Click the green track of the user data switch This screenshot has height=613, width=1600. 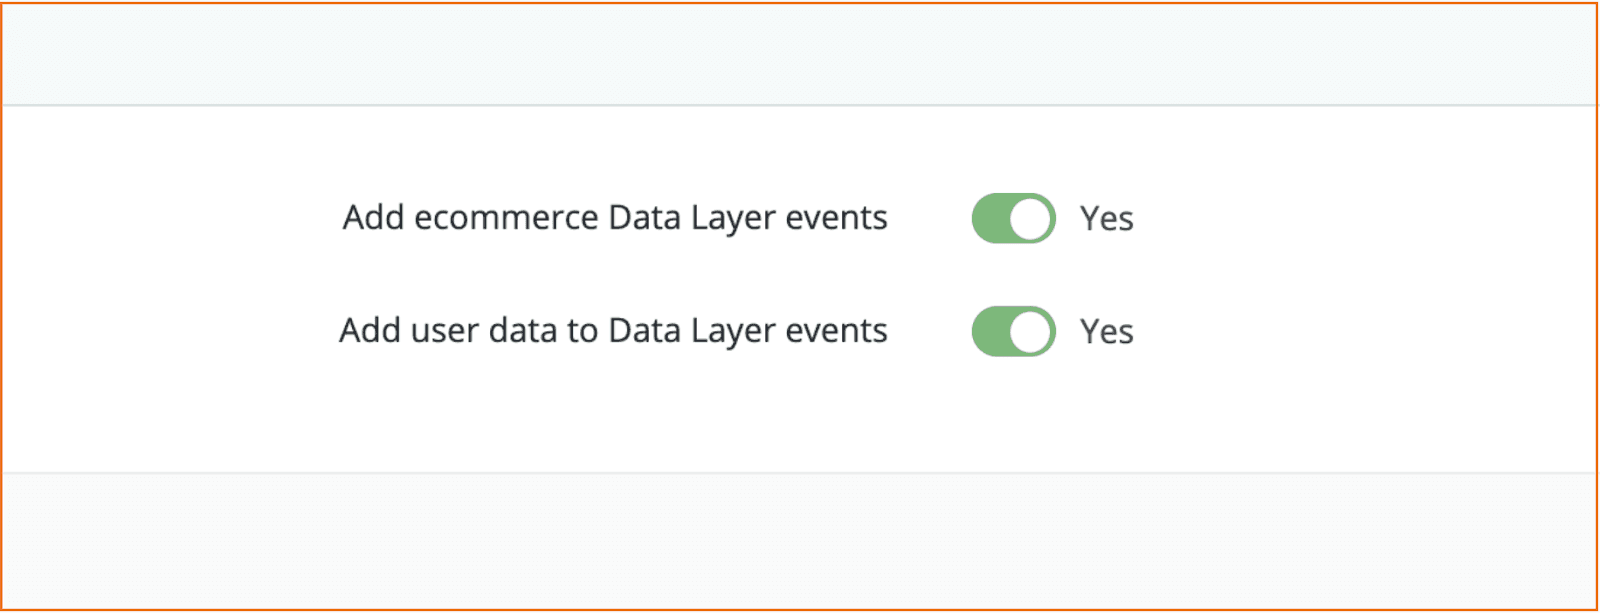[990, 331]
